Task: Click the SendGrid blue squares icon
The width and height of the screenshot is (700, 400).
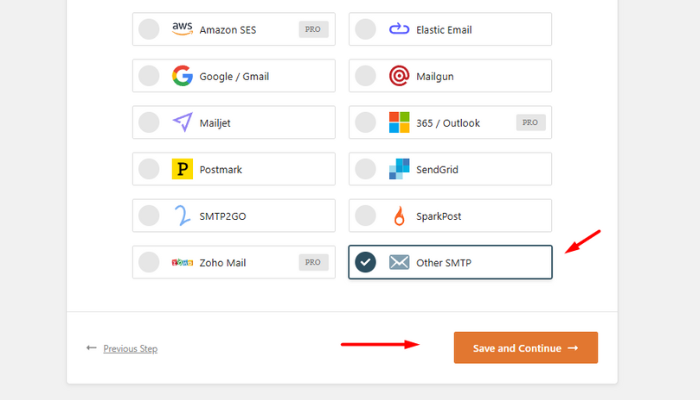Action: click(x=399, y=169)
